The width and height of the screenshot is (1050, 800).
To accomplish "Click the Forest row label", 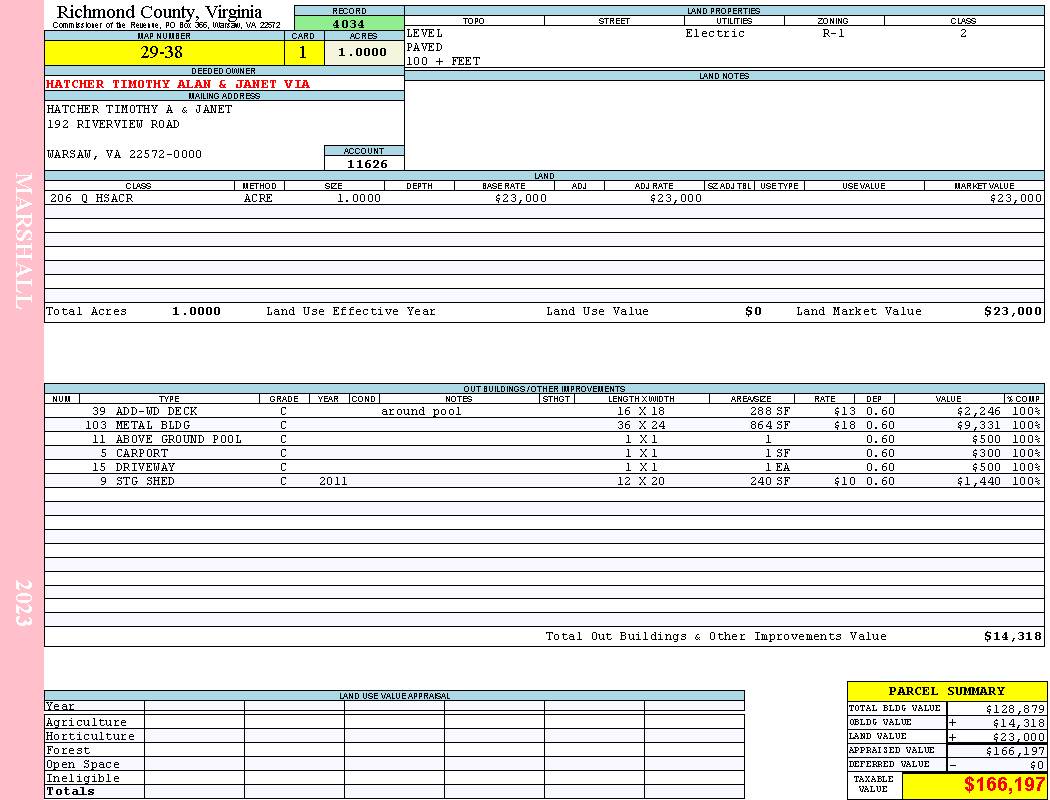I will (68, 750).
